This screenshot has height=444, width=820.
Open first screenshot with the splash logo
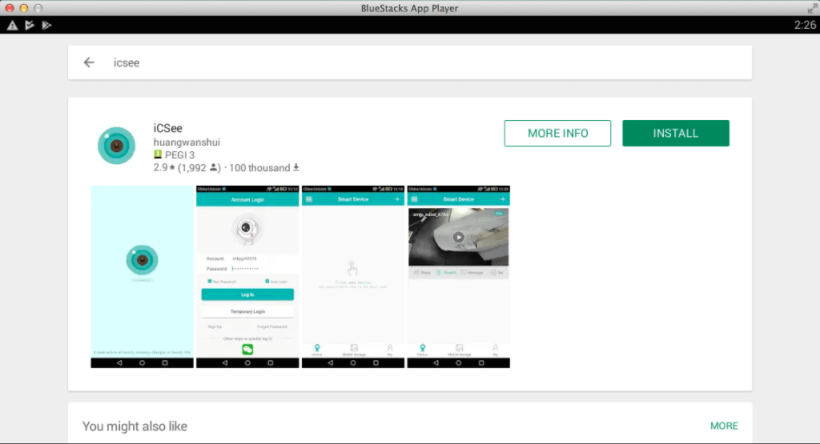pos(142,277)
